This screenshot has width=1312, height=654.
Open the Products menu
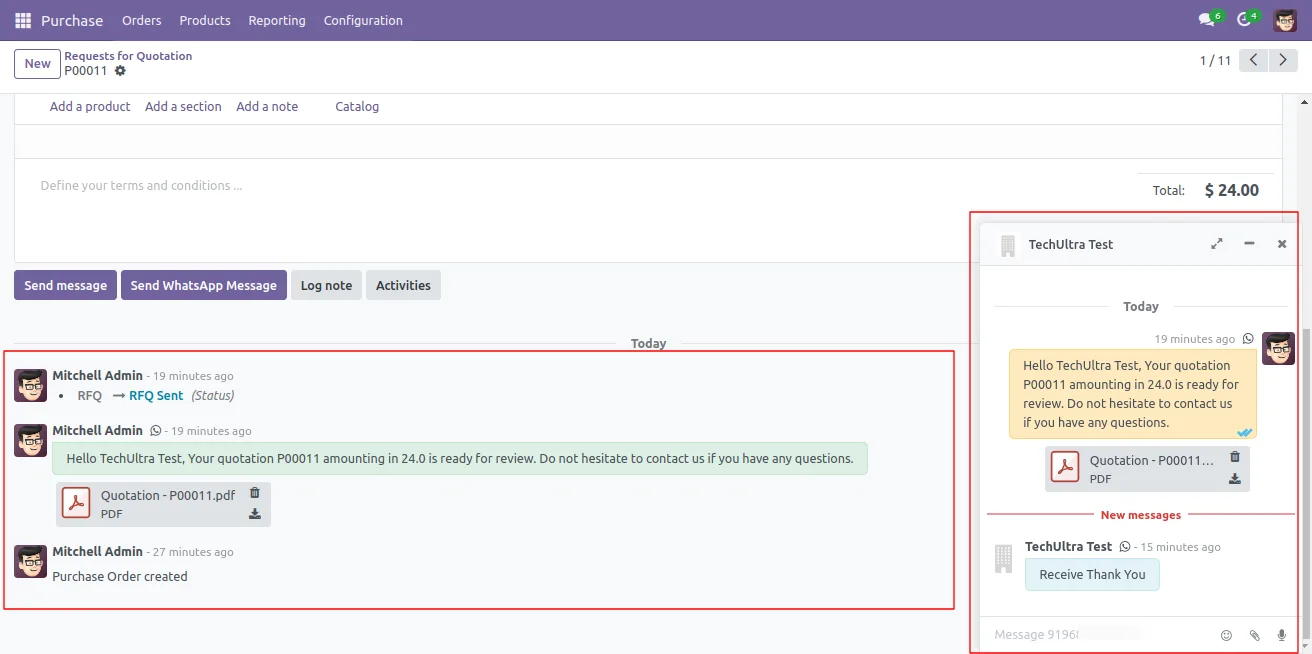[x=205, y=20]
